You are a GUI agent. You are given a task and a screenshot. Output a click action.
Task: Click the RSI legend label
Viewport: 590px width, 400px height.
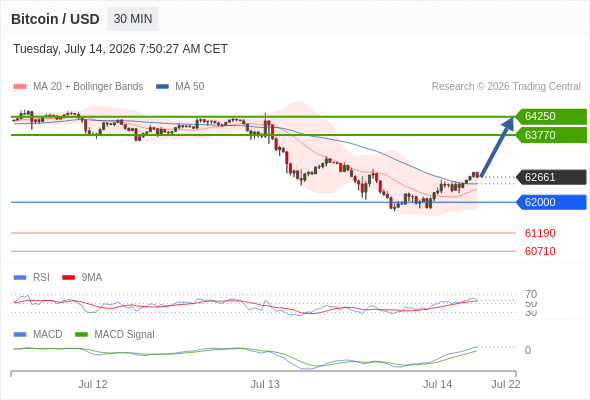coord(41,277)
